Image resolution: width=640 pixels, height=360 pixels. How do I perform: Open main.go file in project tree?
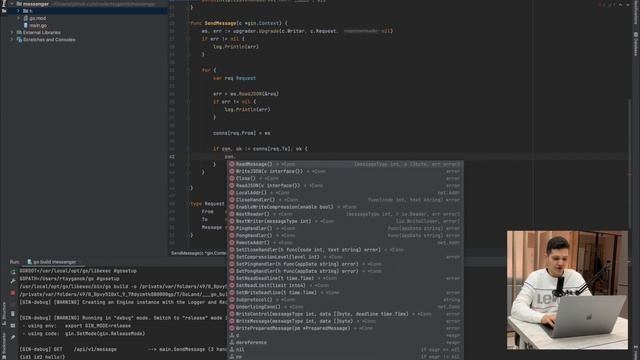click(x=35, y=25)
